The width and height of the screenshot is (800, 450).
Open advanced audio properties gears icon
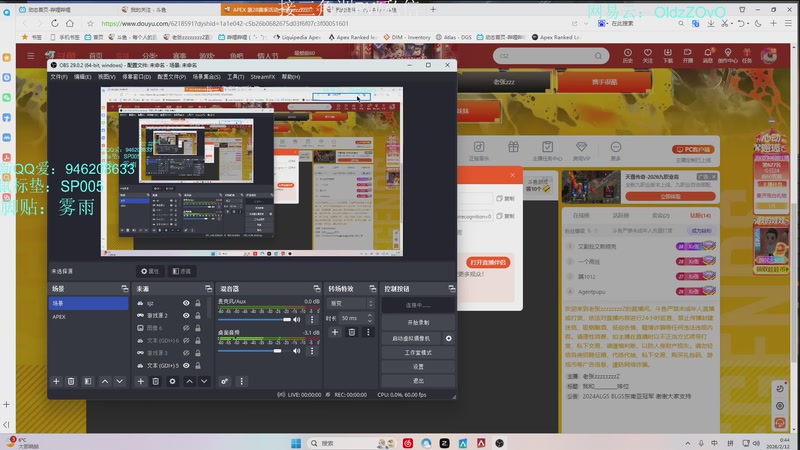(224, 381)
